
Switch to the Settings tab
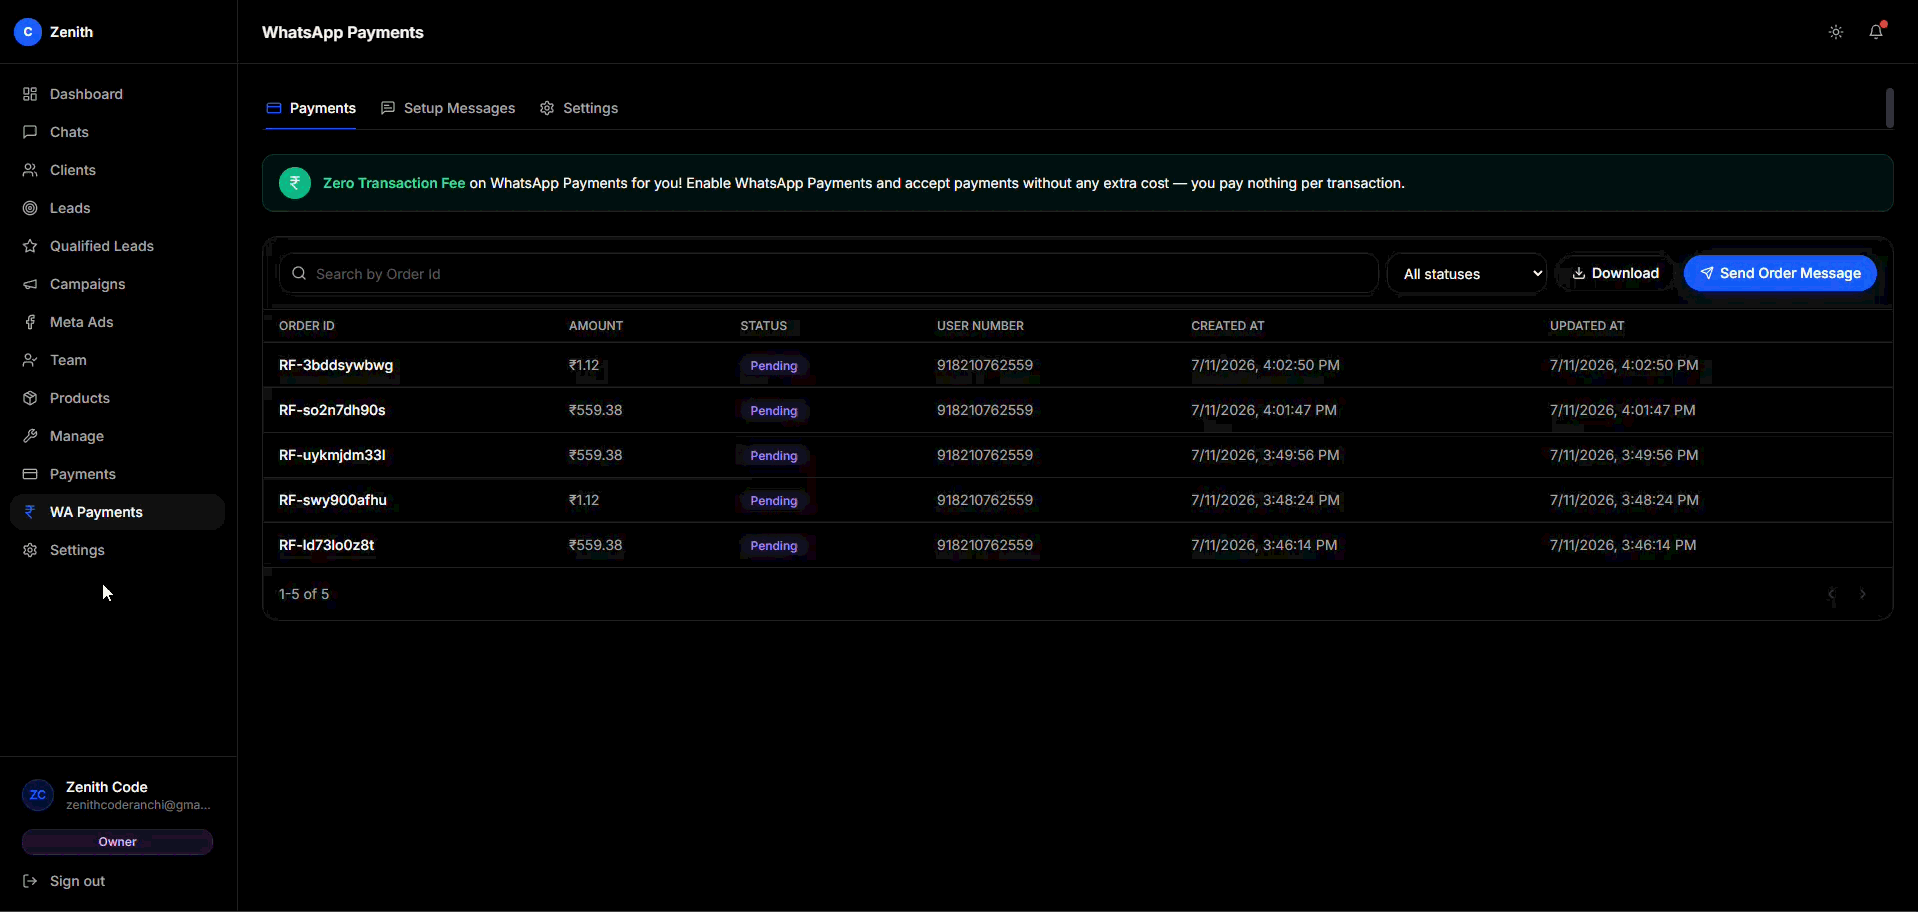[x=579, y=108]
